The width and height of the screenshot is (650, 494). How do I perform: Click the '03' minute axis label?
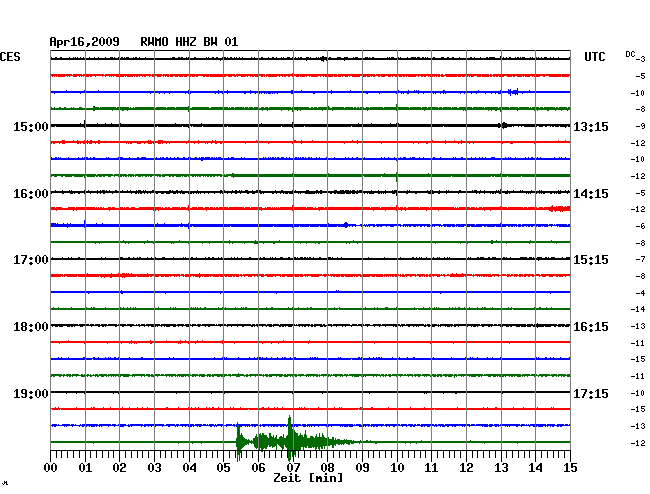pyautogui.click(x=154, y=468)
